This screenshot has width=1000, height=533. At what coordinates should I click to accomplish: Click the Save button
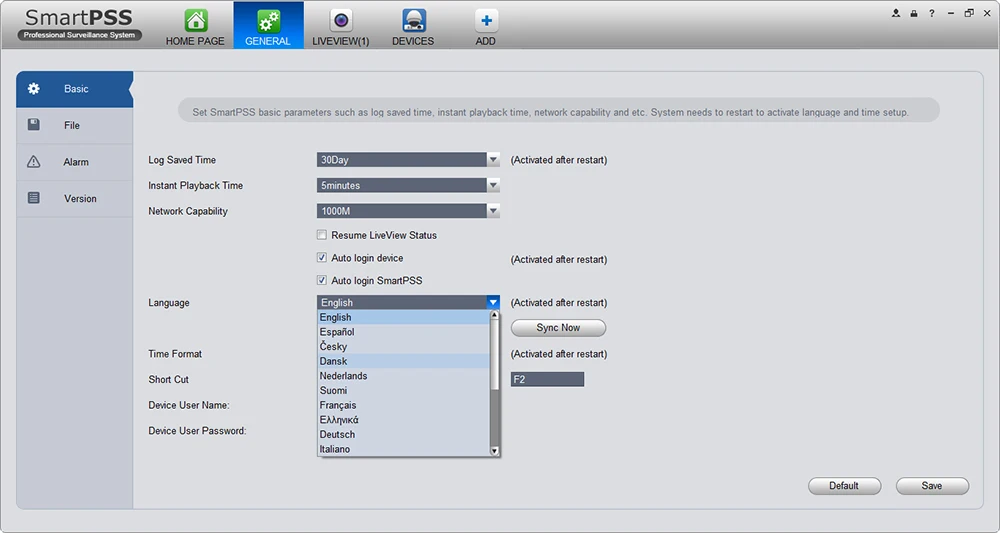click(932, 486)
